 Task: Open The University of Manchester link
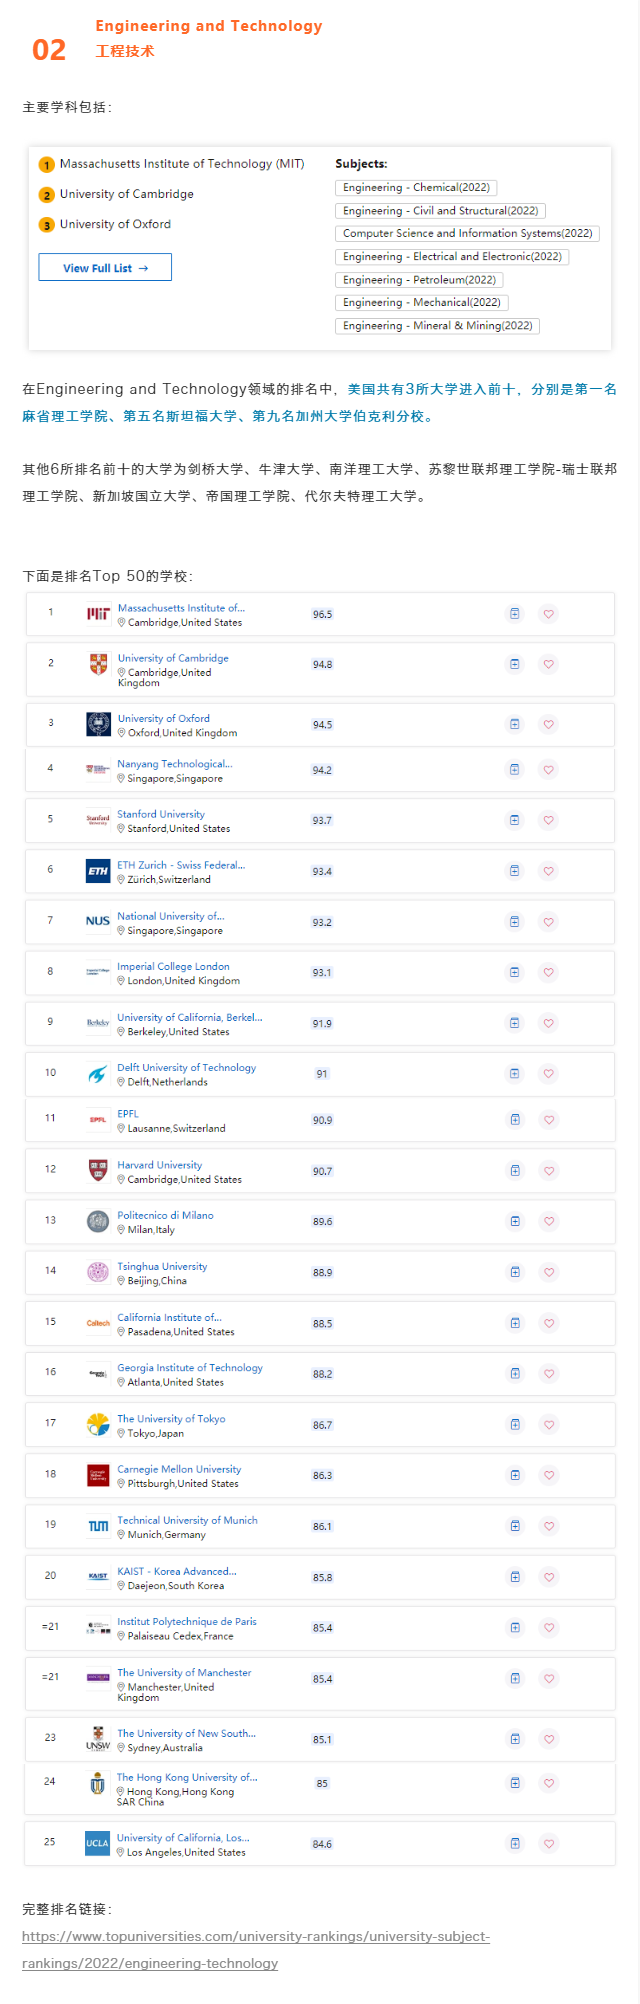185,1673
